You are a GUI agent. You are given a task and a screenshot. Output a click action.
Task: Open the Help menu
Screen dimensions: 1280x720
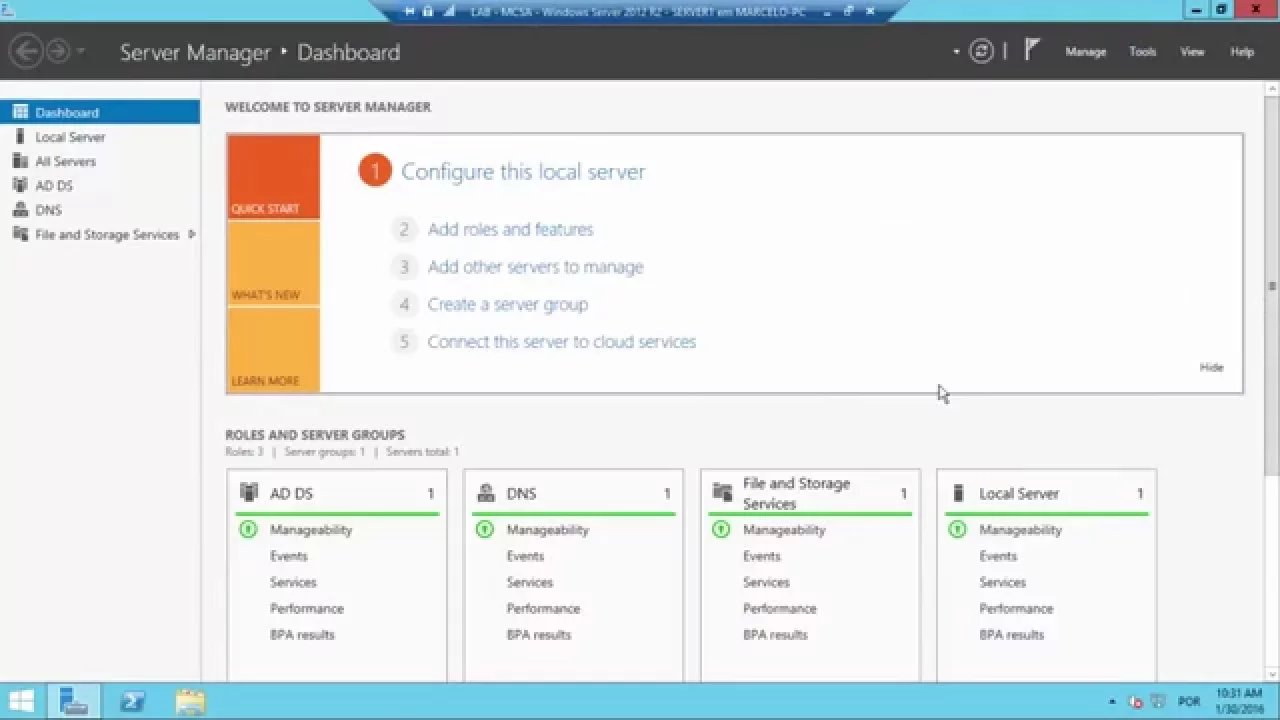tap(1242, 52)
